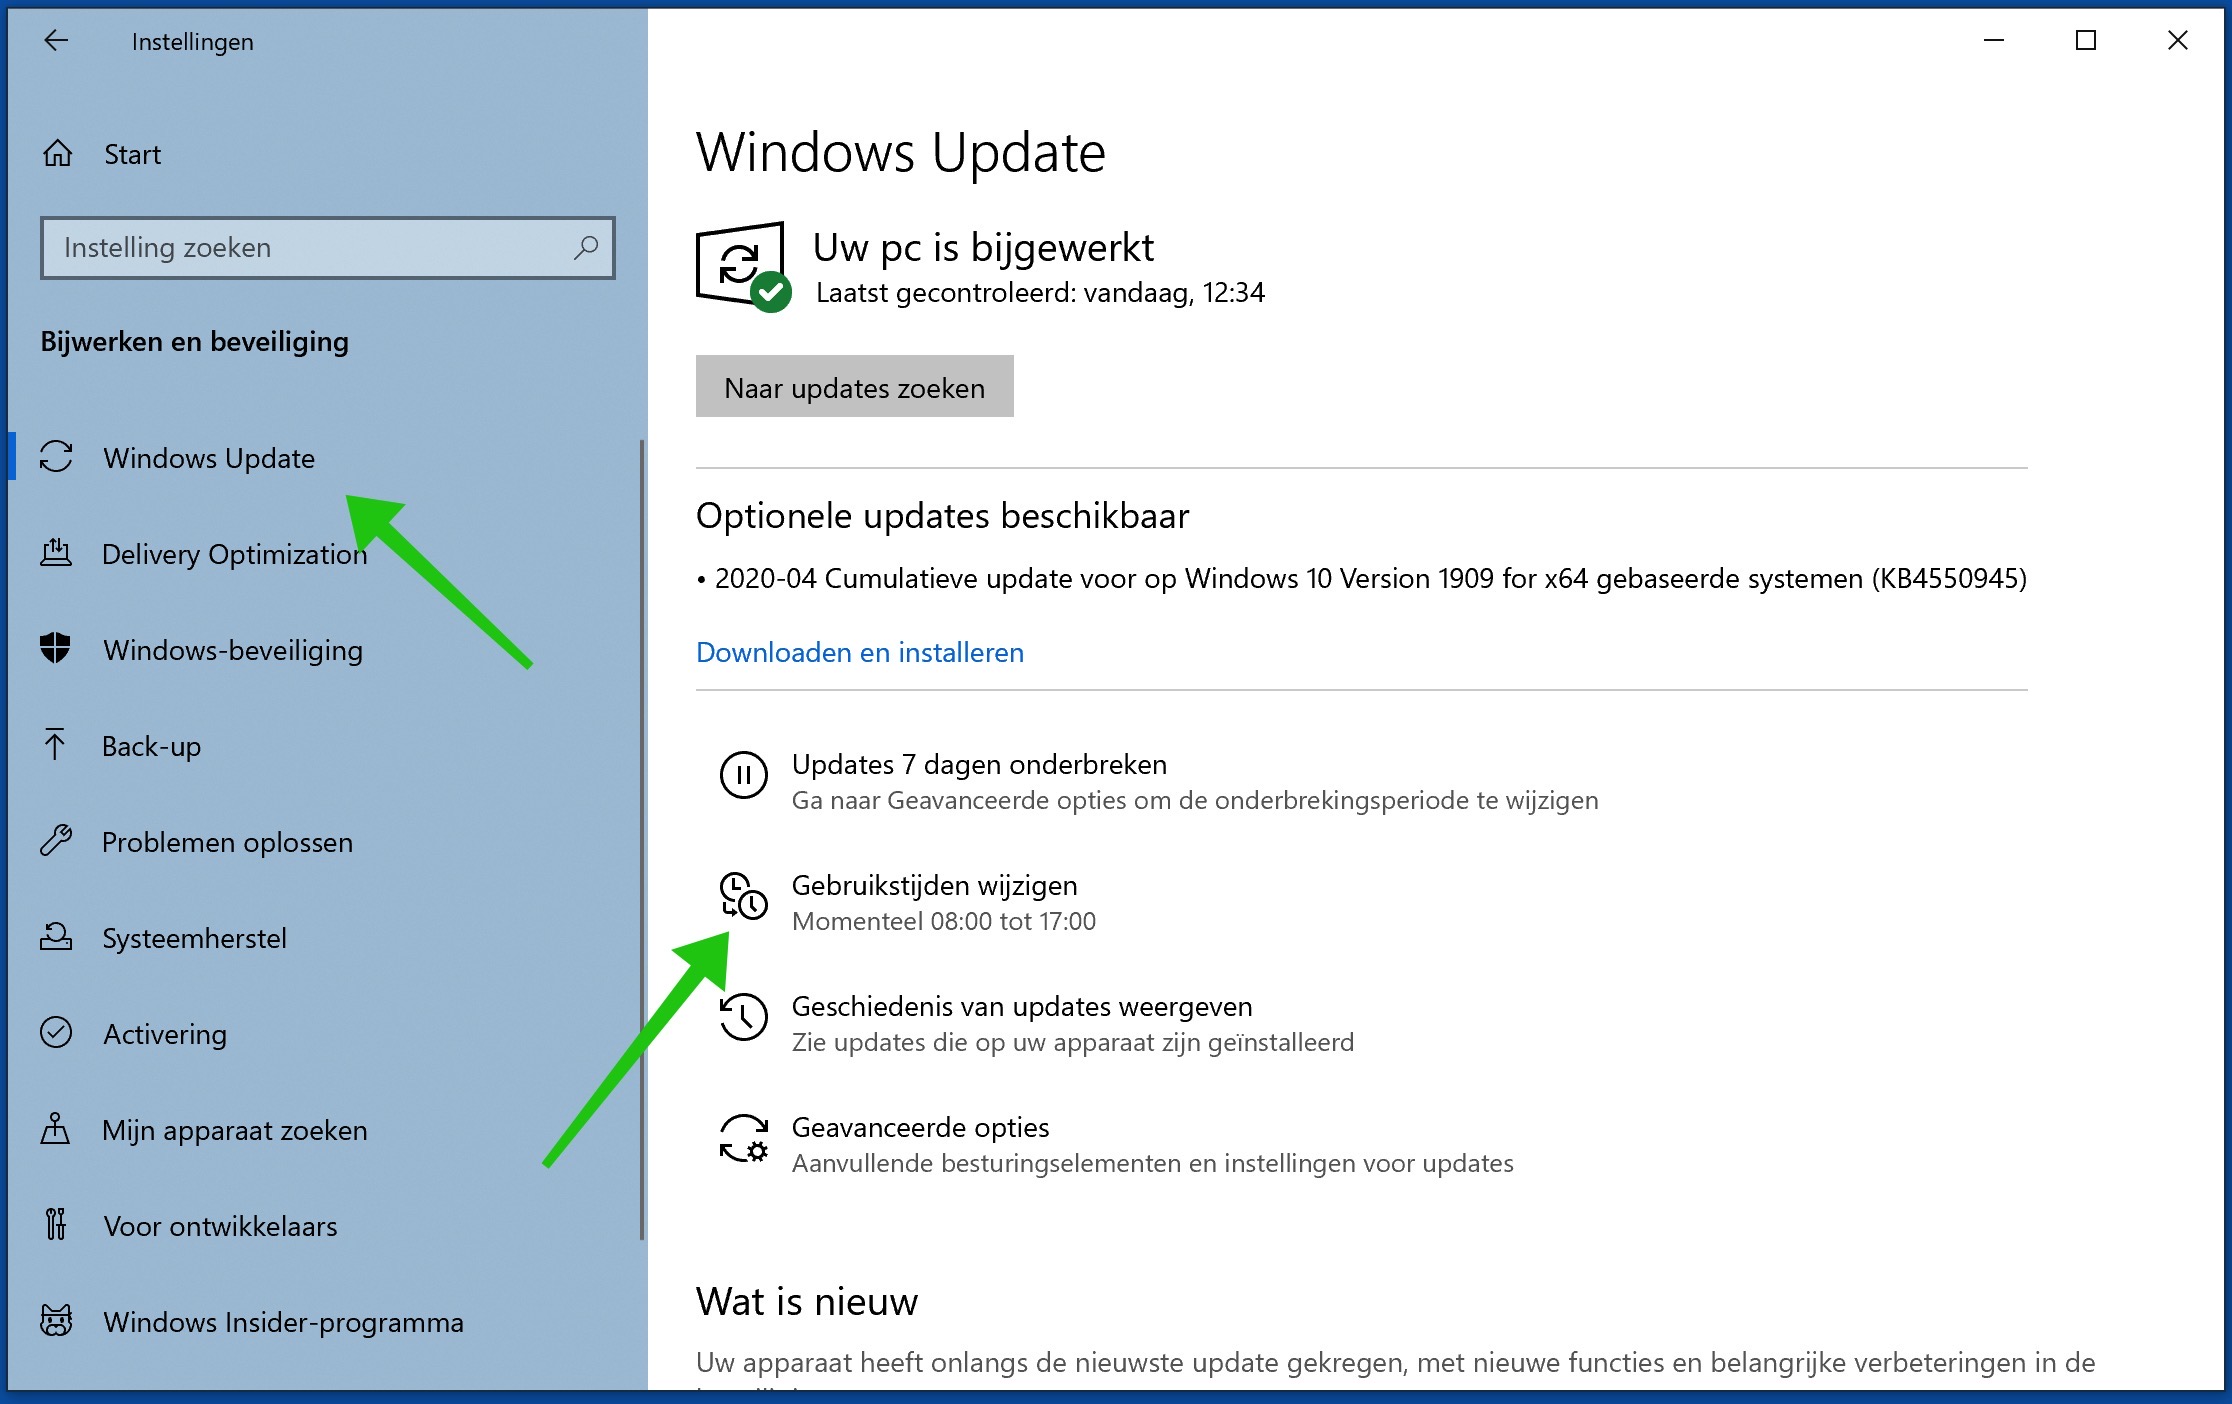Click the Problemen oplossen wrench icon
Viewport: 2232px width, 1404px height.
point(58,841)
